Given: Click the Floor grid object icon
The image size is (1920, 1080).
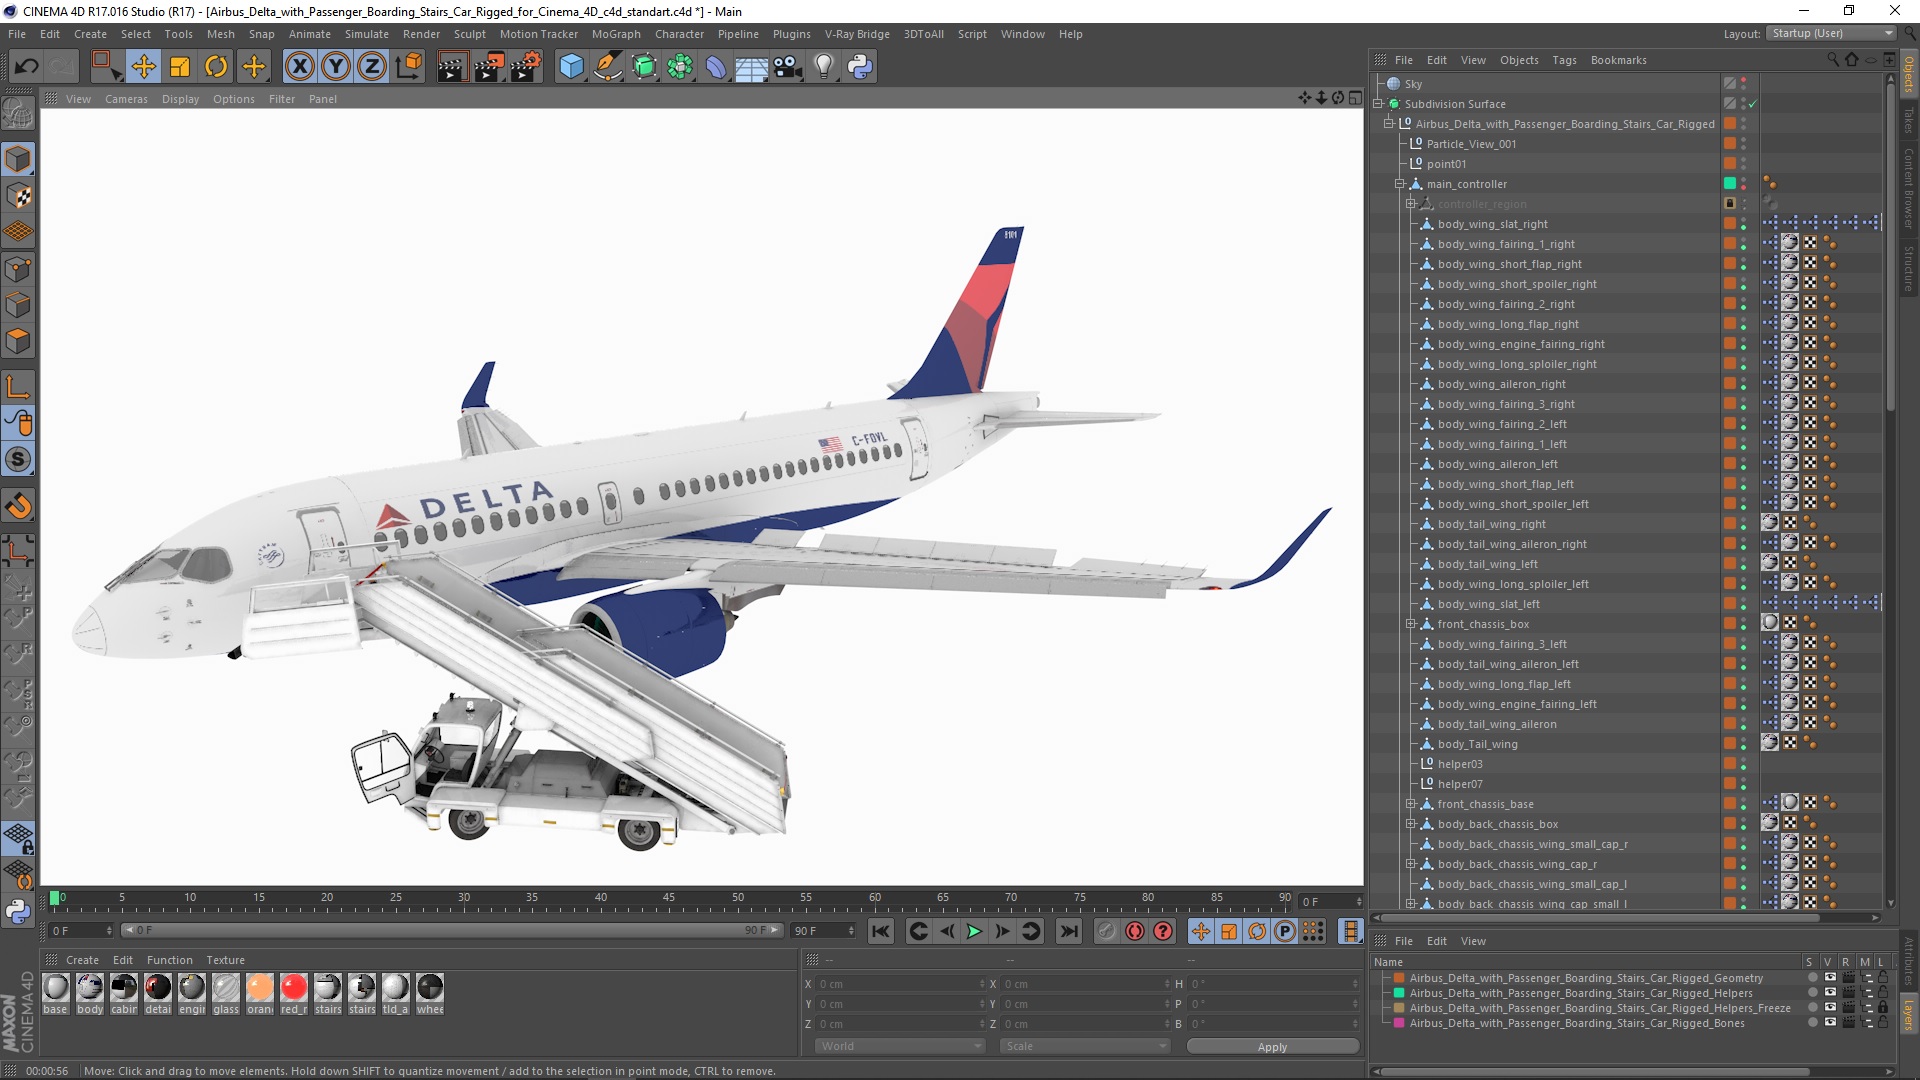Looking at the screenshot, I should click(x=751, y=67).
